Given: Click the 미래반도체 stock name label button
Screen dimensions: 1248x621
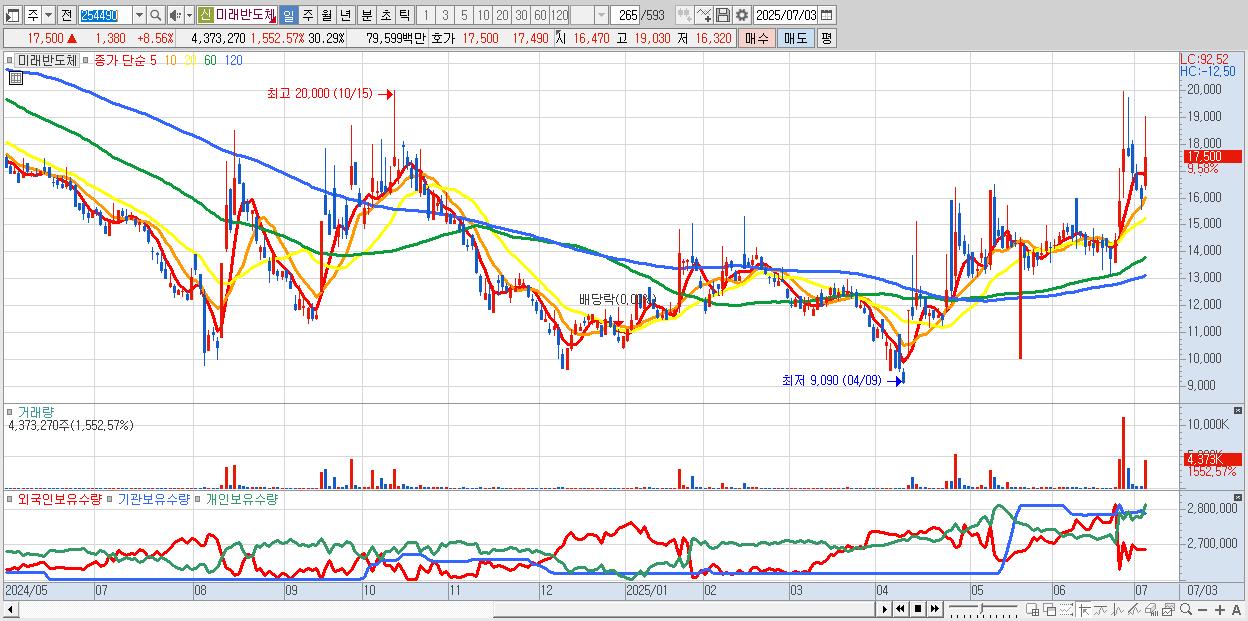Looking at the screenshot, I should 245,15.
